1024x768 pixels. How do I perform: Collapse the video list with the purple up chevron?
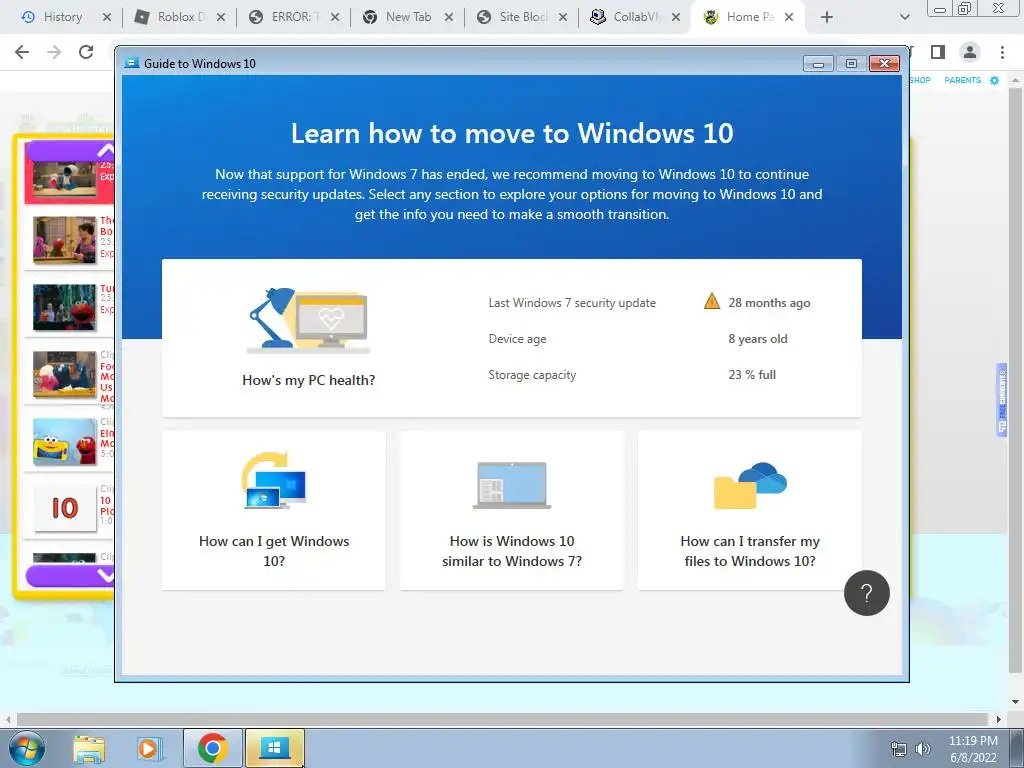69,151
